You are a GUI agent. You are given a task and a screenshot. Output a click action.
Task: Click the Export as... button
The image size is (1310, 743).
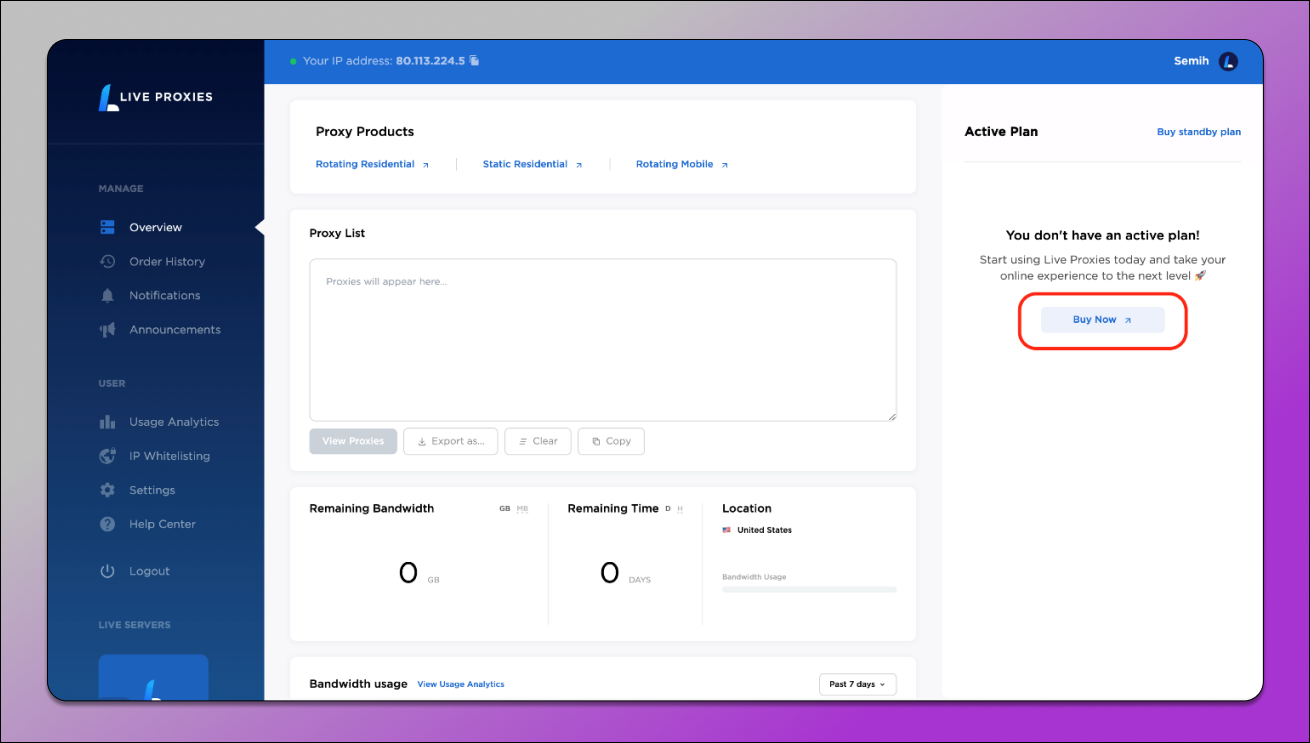pos(450,441)
